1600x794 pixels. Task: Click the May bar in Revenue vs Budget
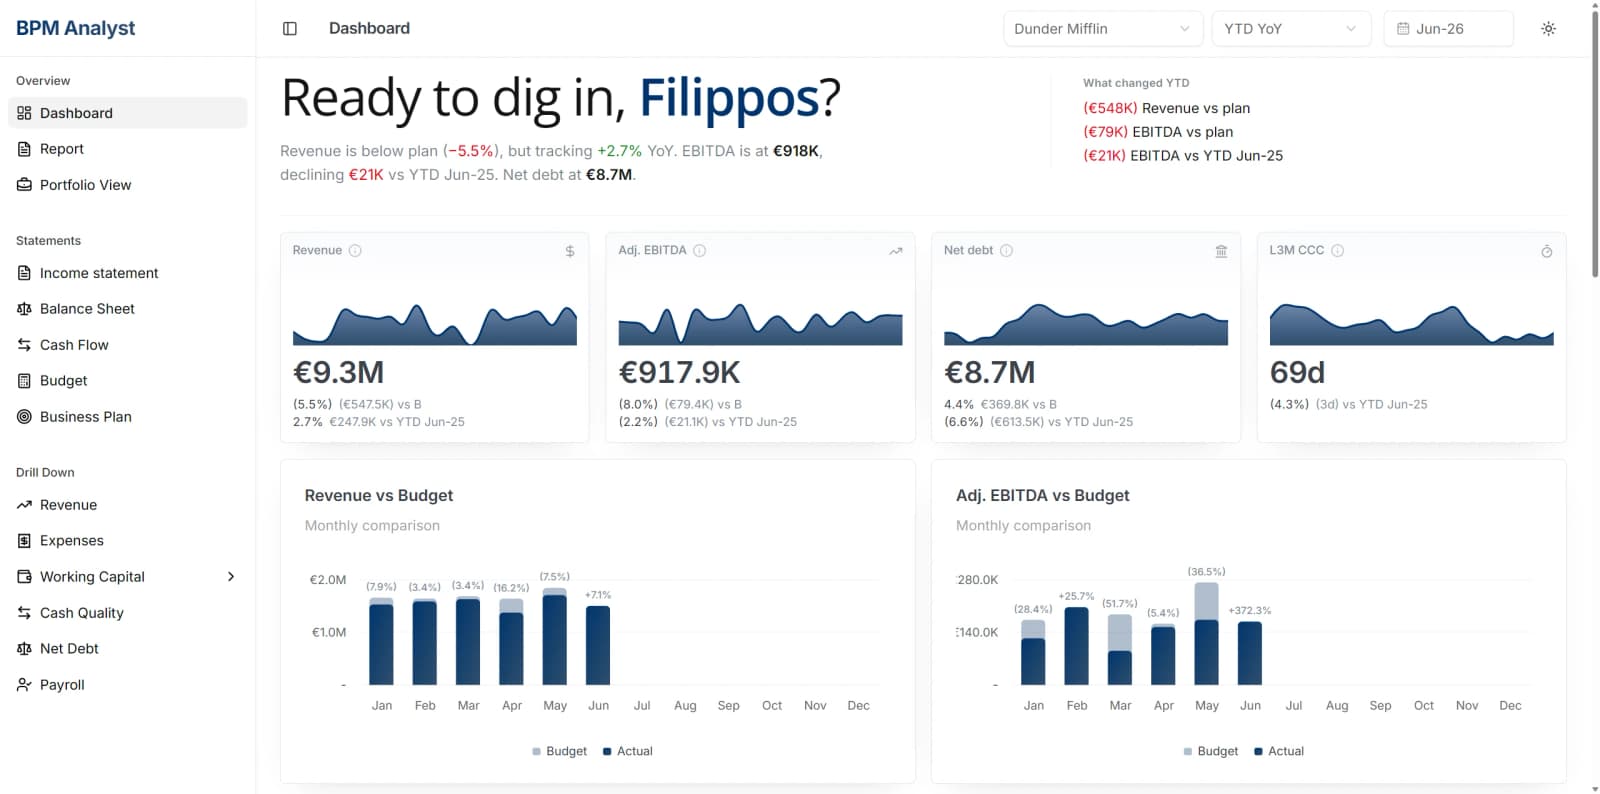click(555, 637)
